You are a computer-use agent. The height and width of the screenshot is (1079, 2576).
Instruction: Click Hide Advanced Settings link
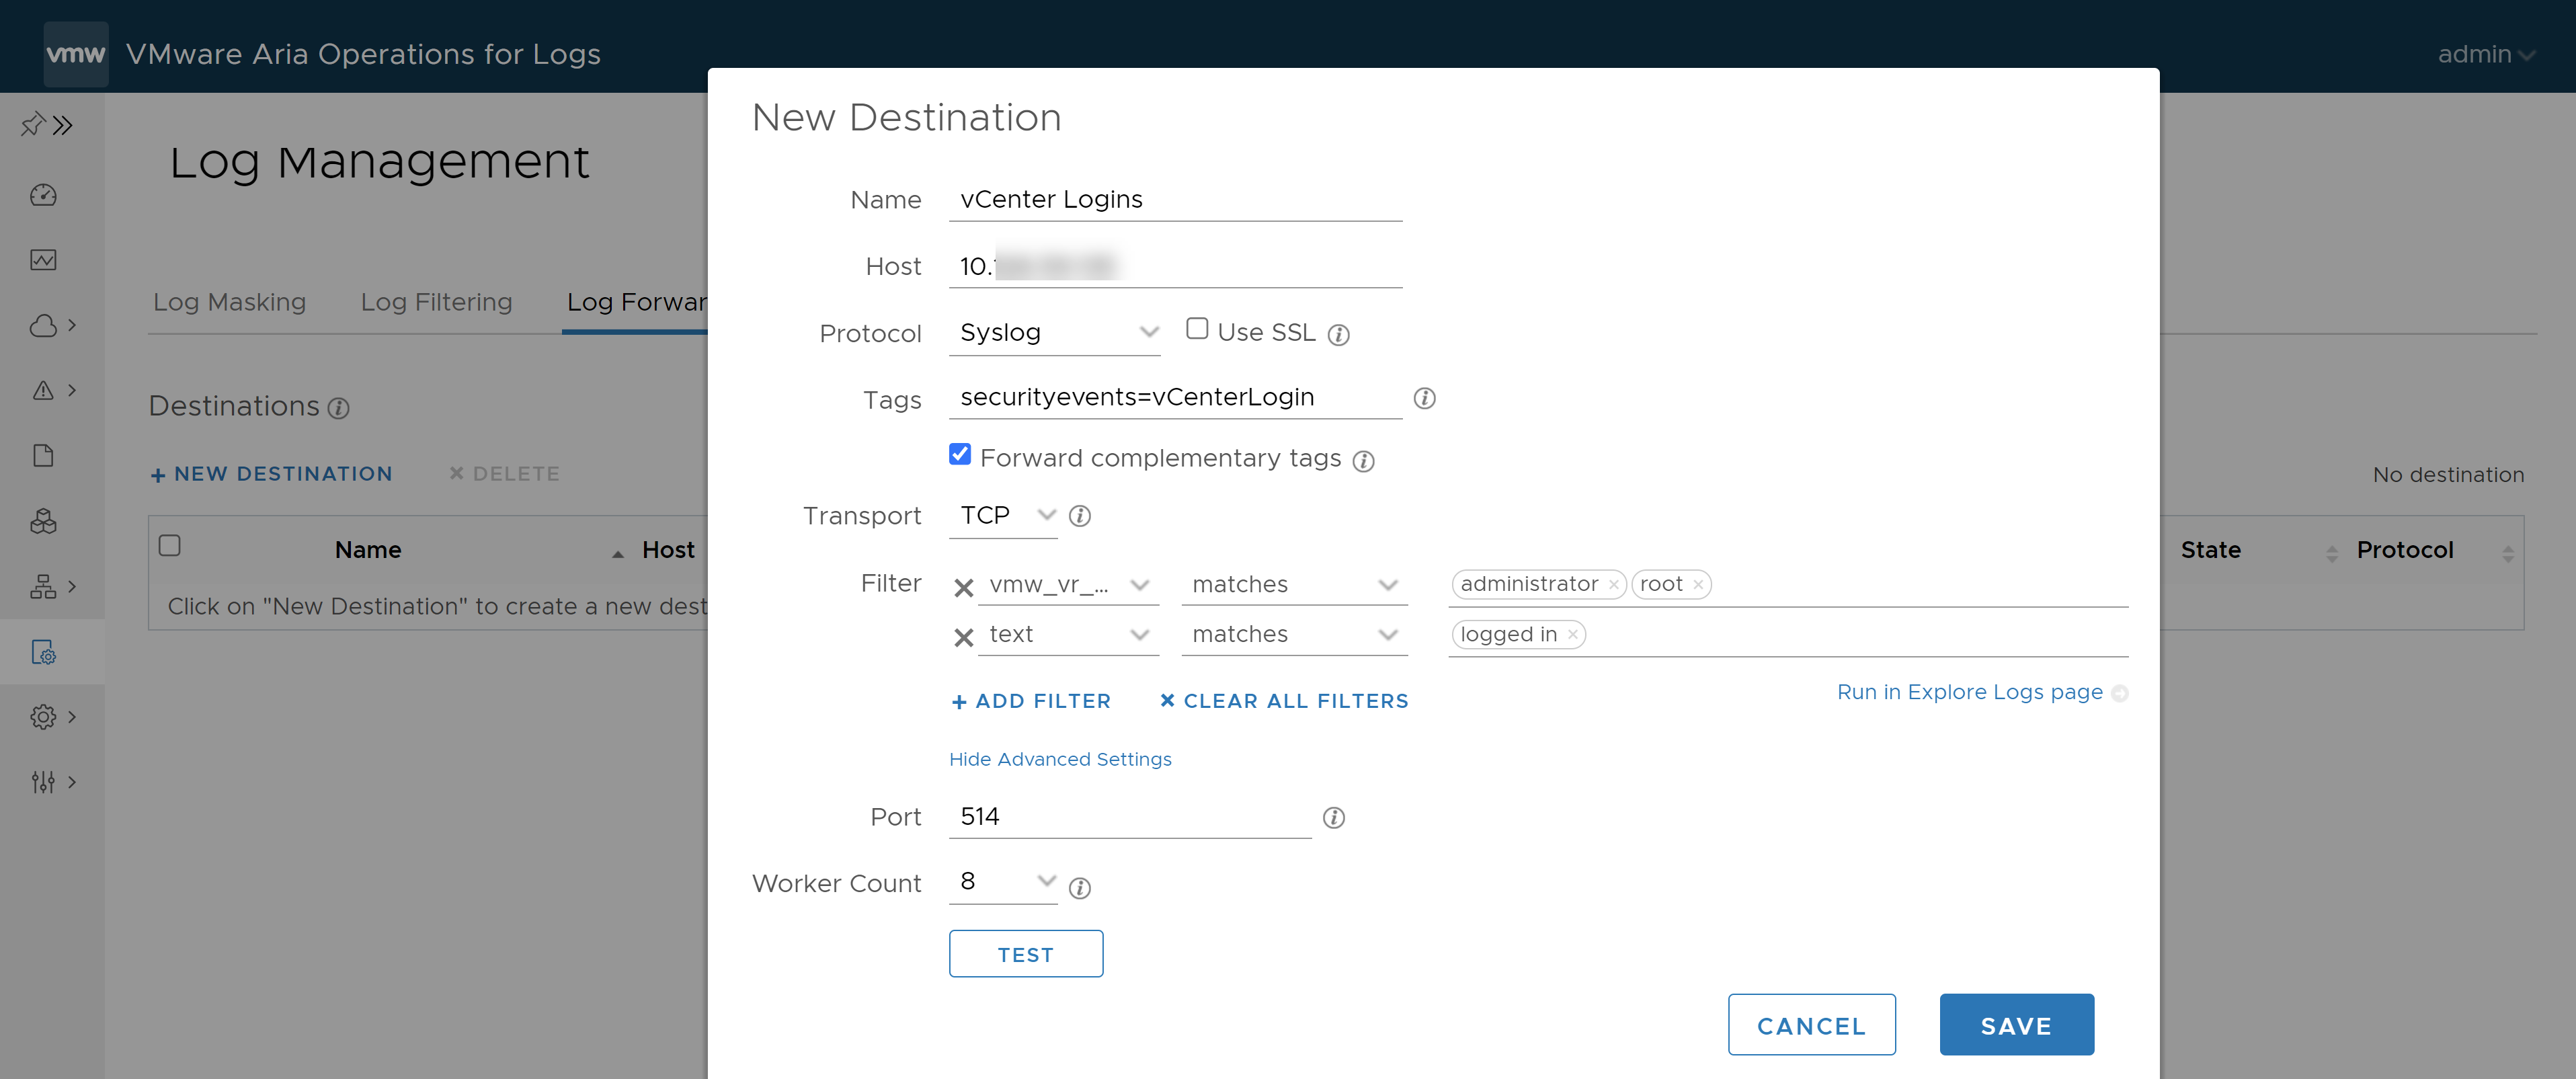1059,757
